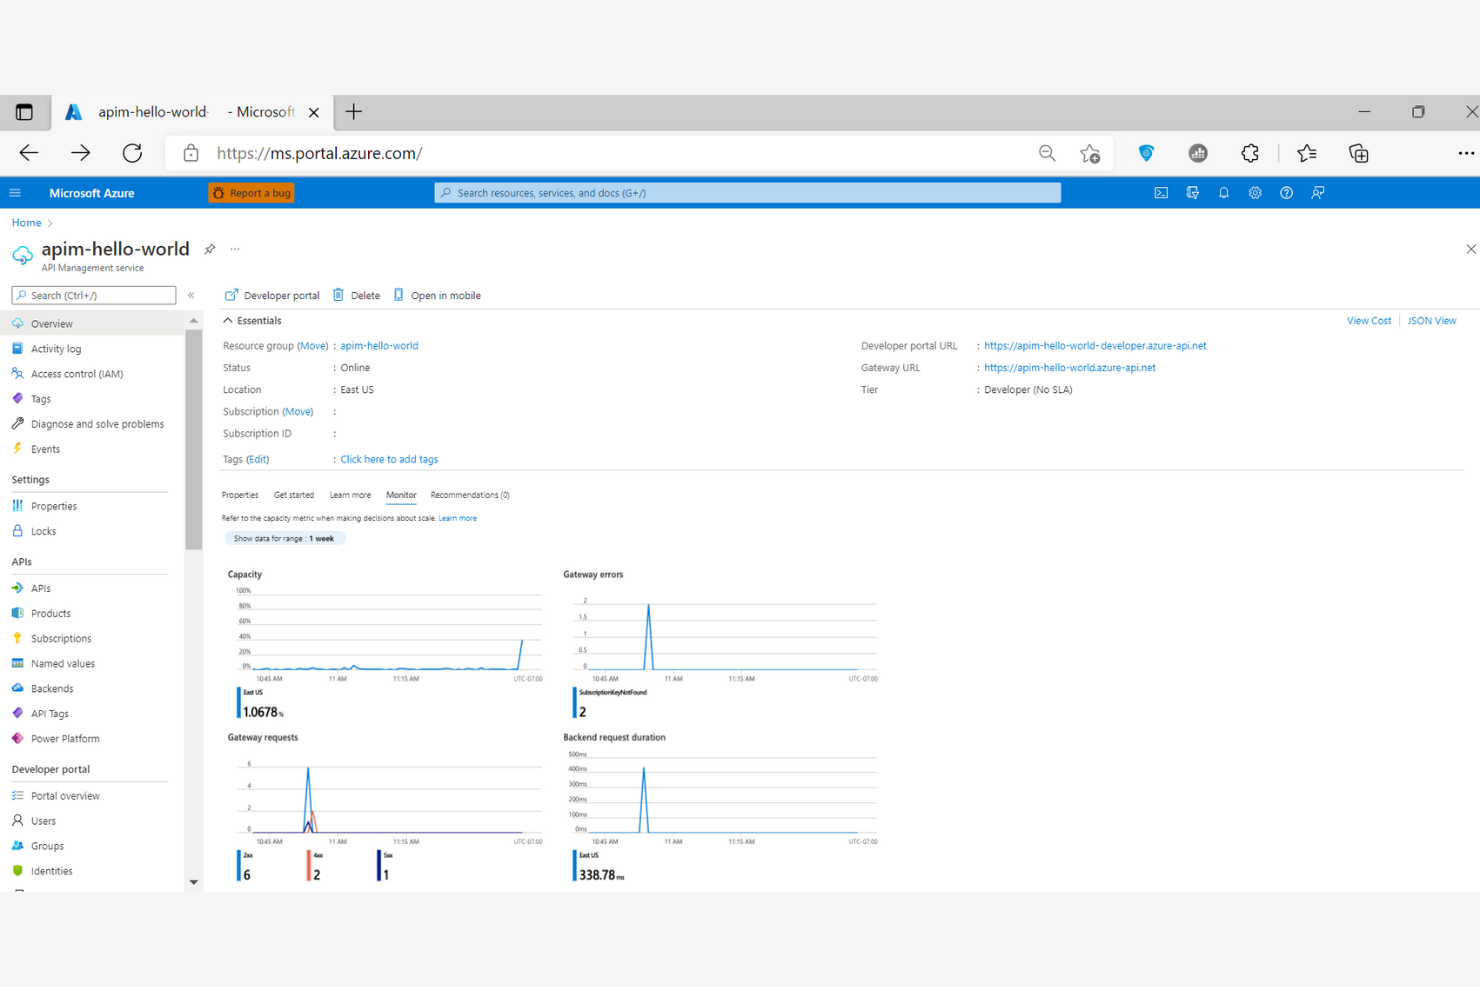The image size is (1480, 987).
Task: Open the browser Extensions puzzle icon
Action: pos(1250,153)
